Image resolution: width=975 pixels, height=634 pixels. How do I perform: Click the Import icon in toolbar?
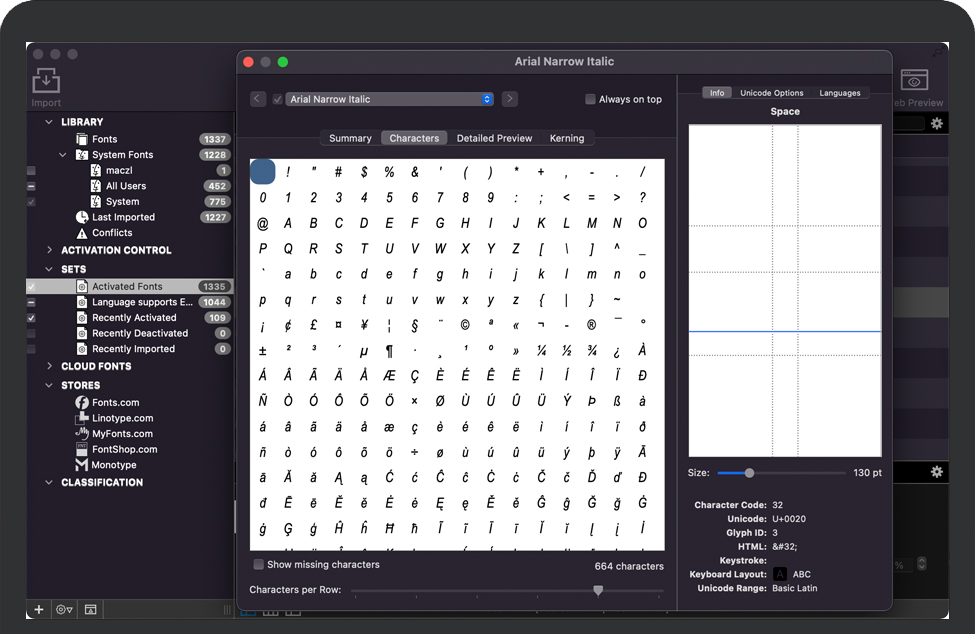(46, 81)
